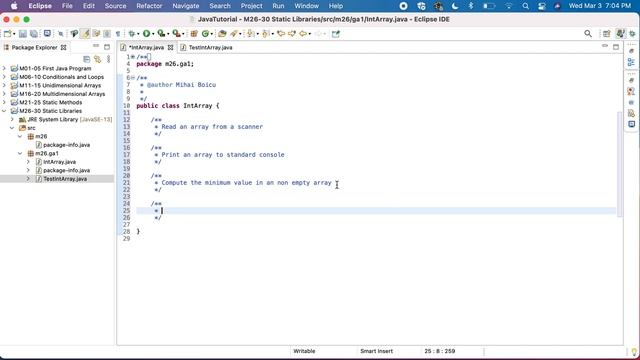
Task: Toggle Link with Editor in Package Explorer
Action: click(x=98, y=60)
